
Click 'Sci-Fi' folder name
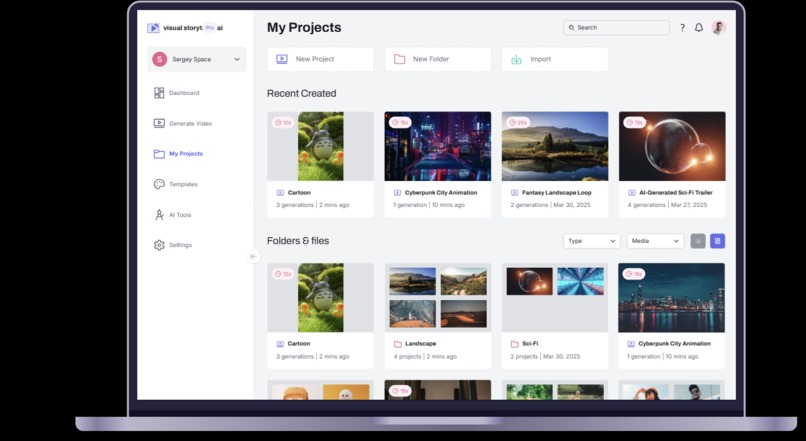tap(530, 344)
